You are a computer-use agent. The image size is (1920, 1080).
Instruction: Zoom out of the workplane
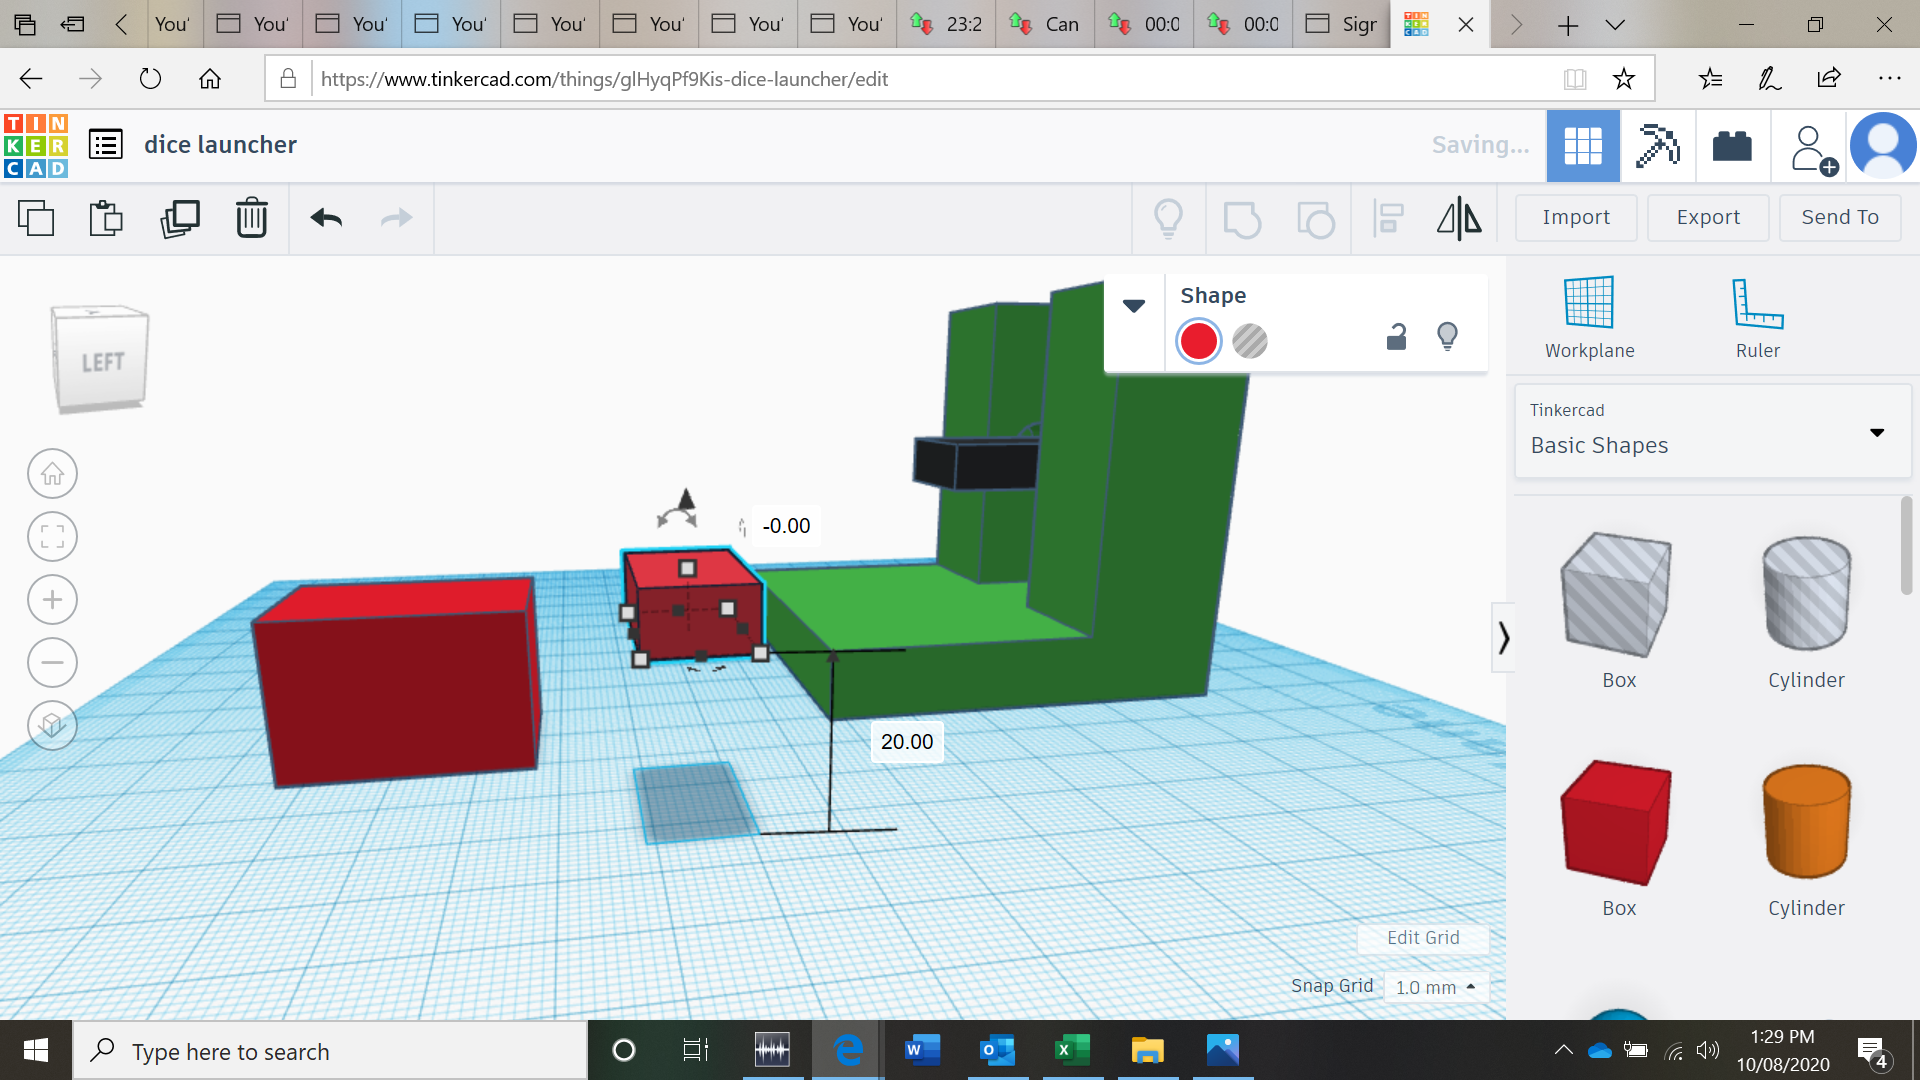(52, 662)
